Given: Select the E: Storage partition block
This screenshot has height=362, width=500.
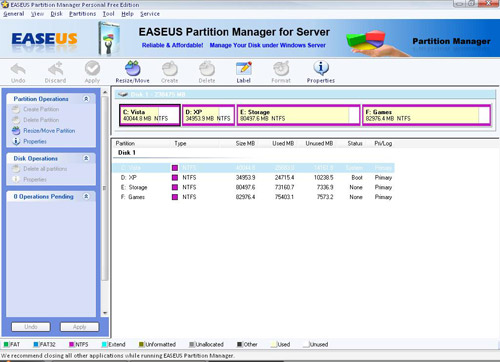Looking at the screenshot, I should [299, 115].
